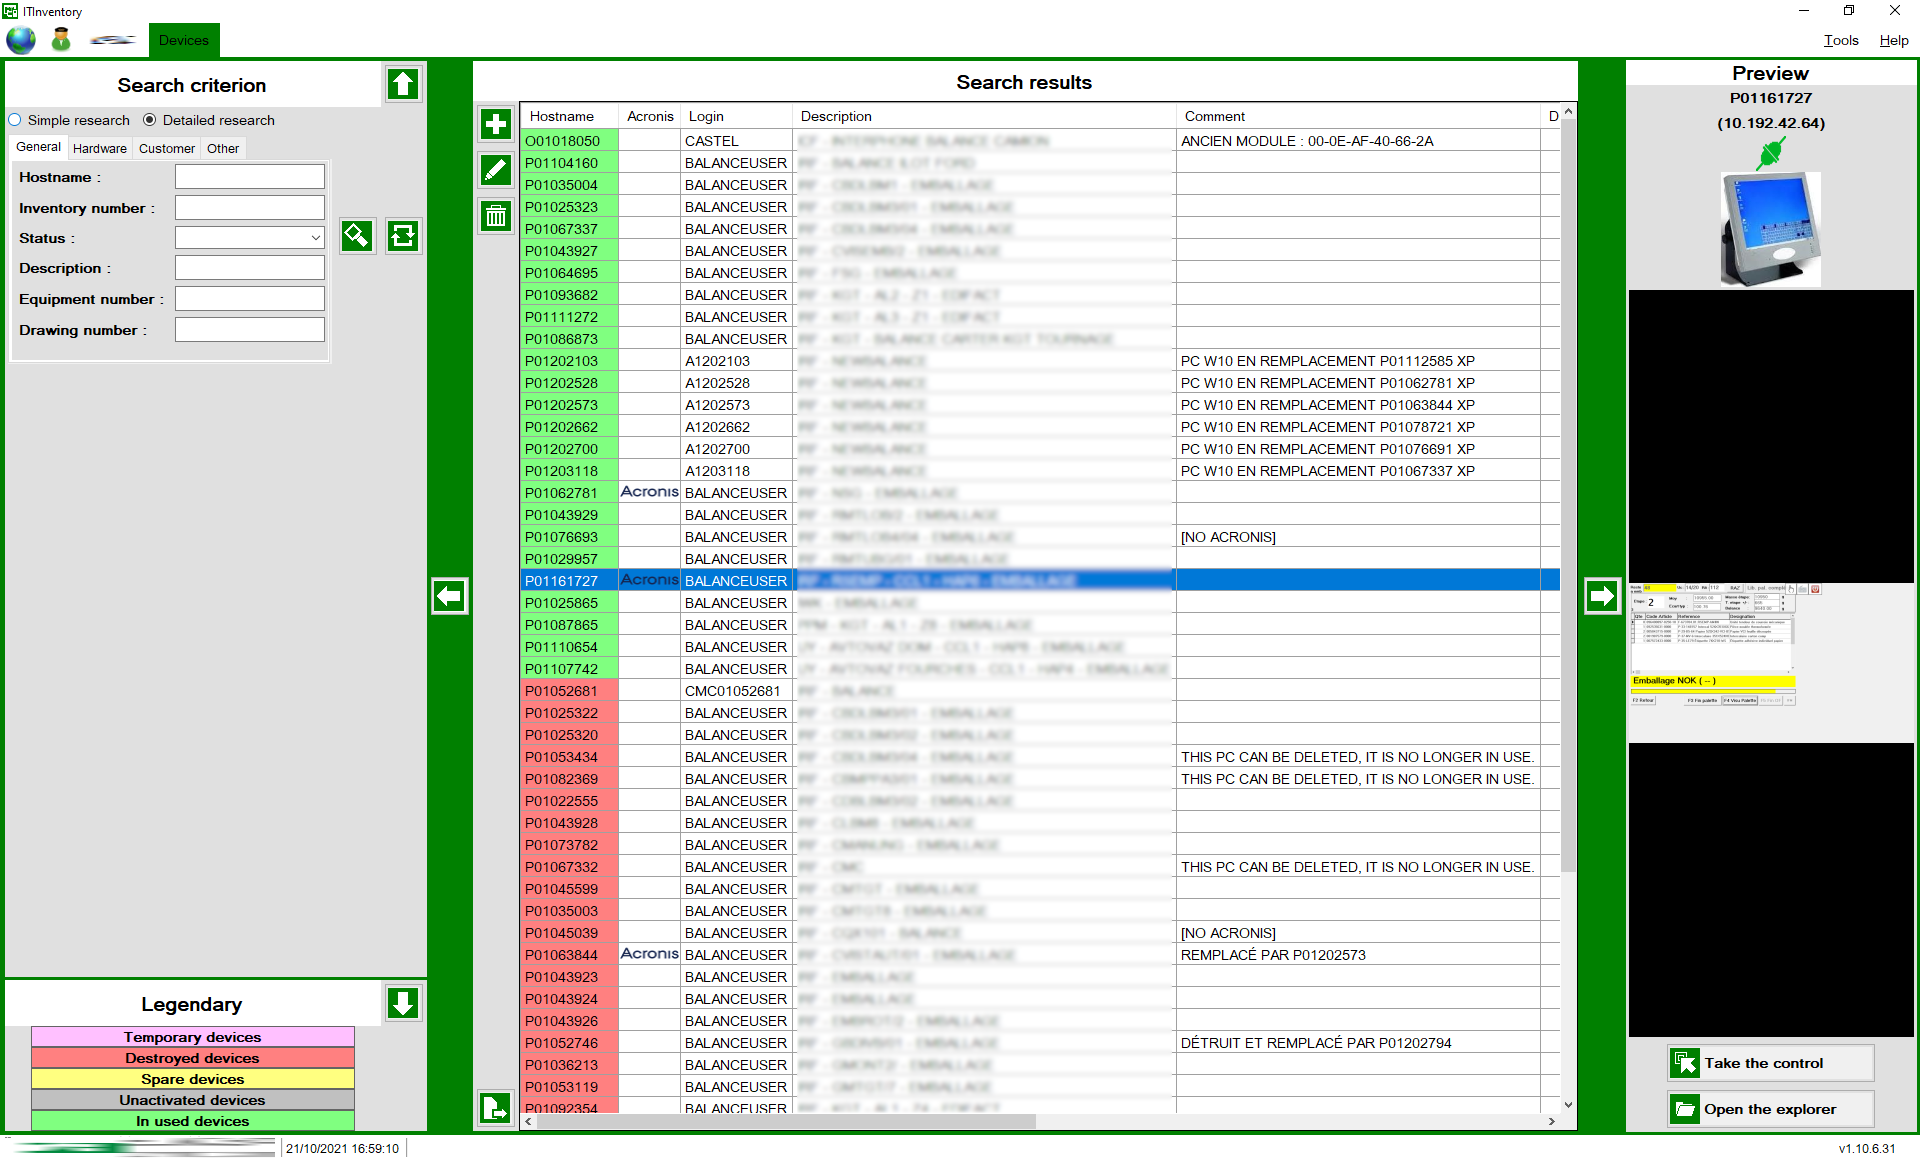Hide left panel with left arrow
The height and width of the screenshot is (1160, 1920).
tap(450, 596)
